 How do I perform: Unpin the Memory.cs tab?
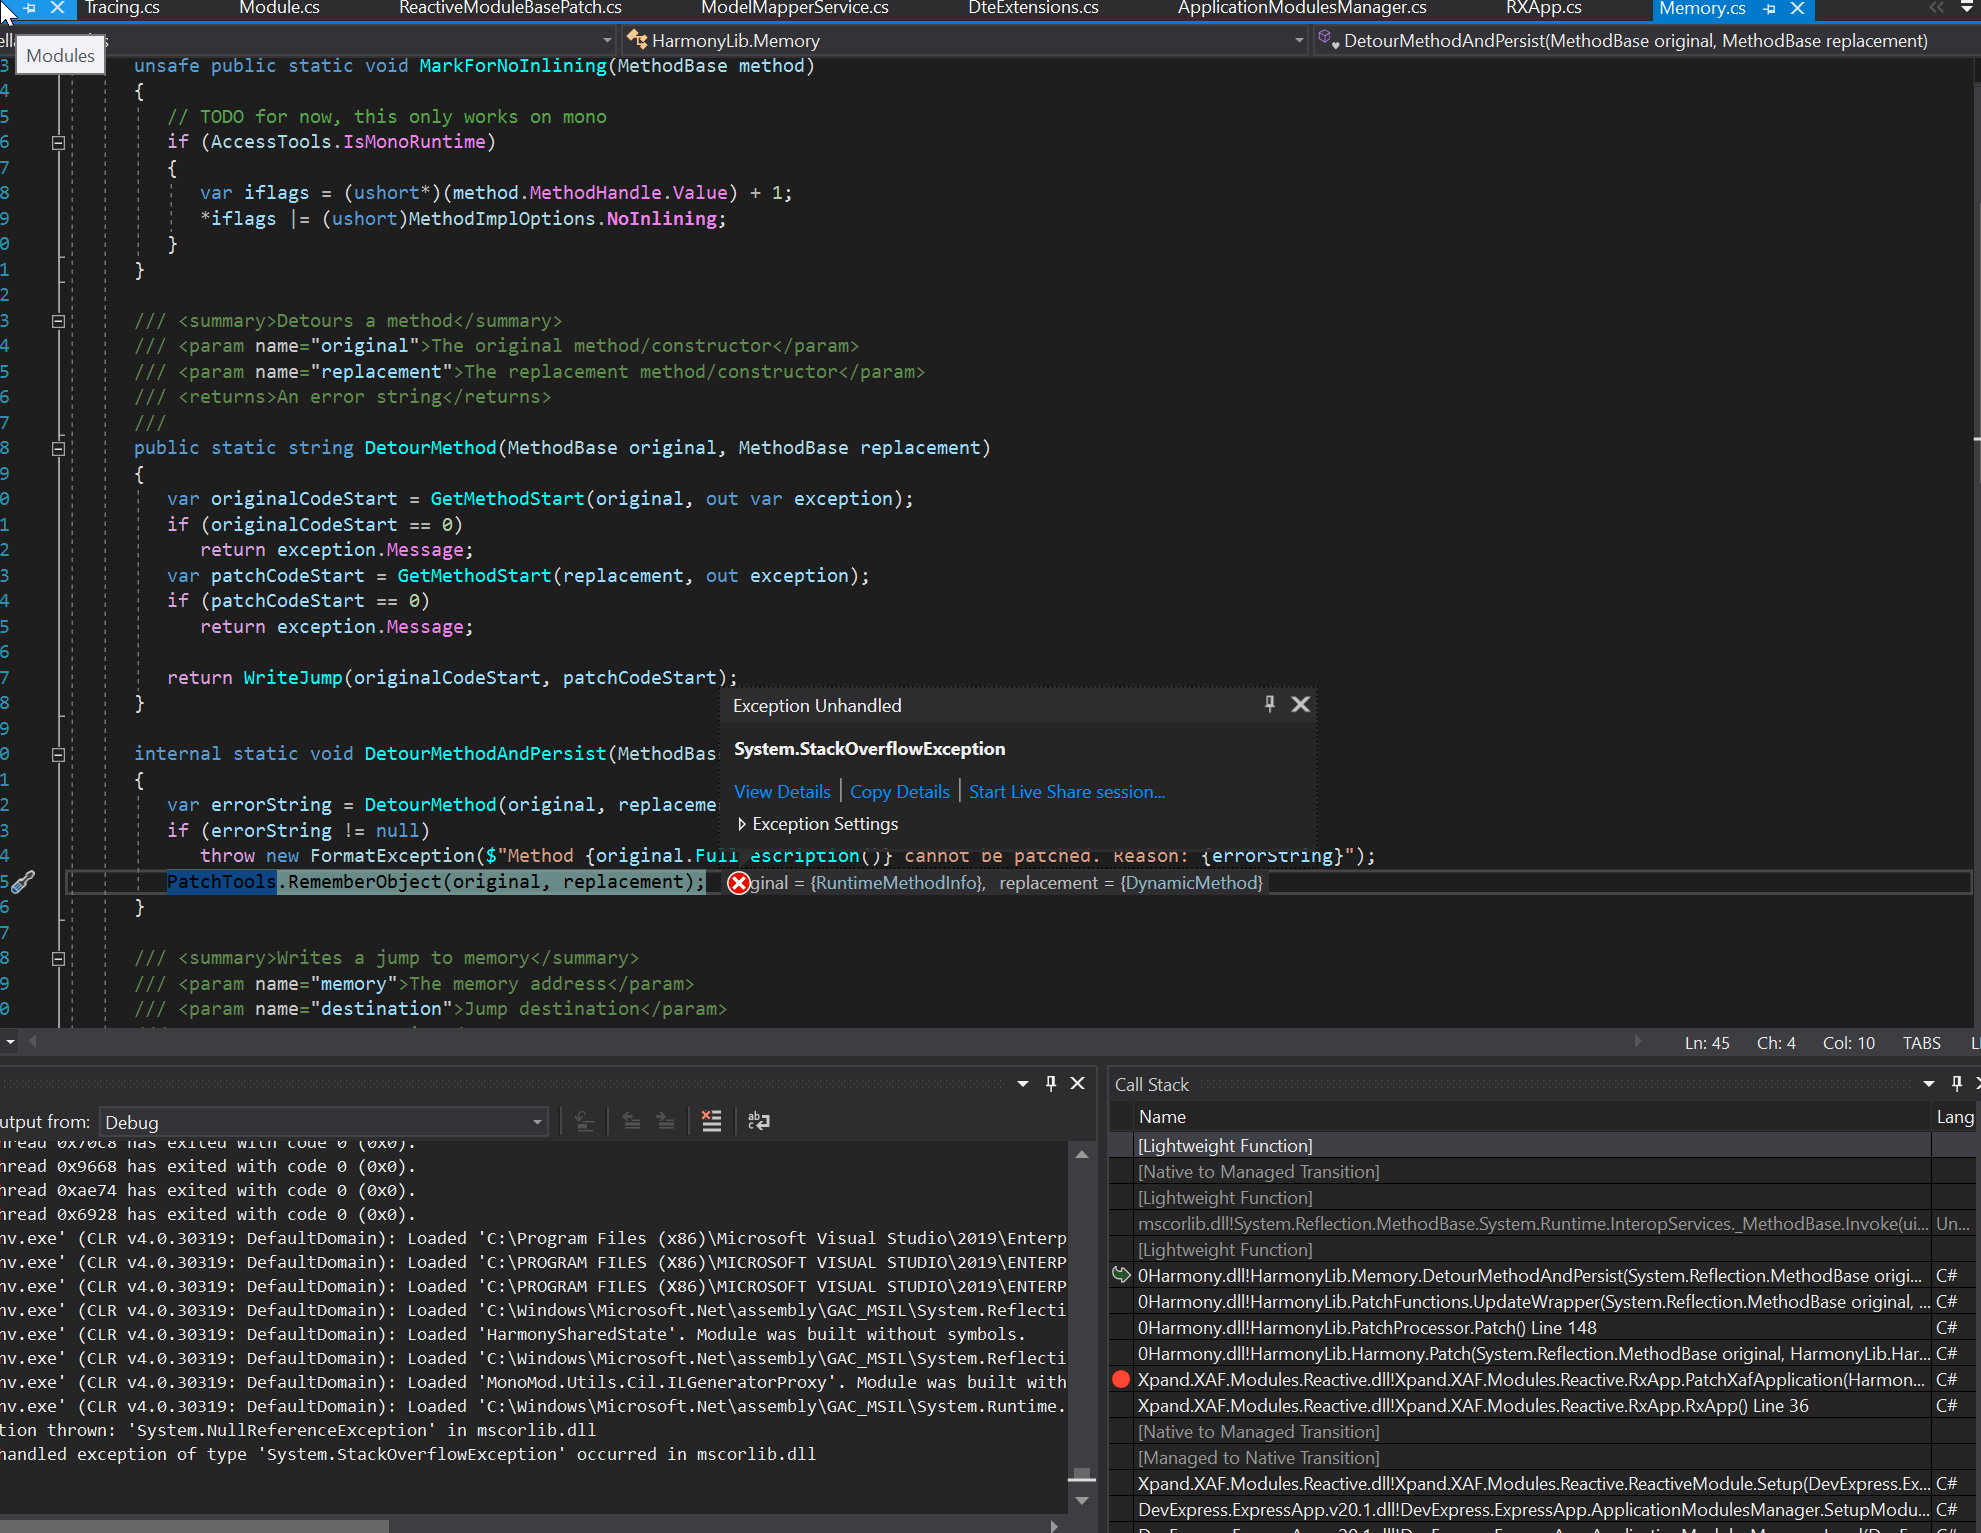(x=1770, y=10)
